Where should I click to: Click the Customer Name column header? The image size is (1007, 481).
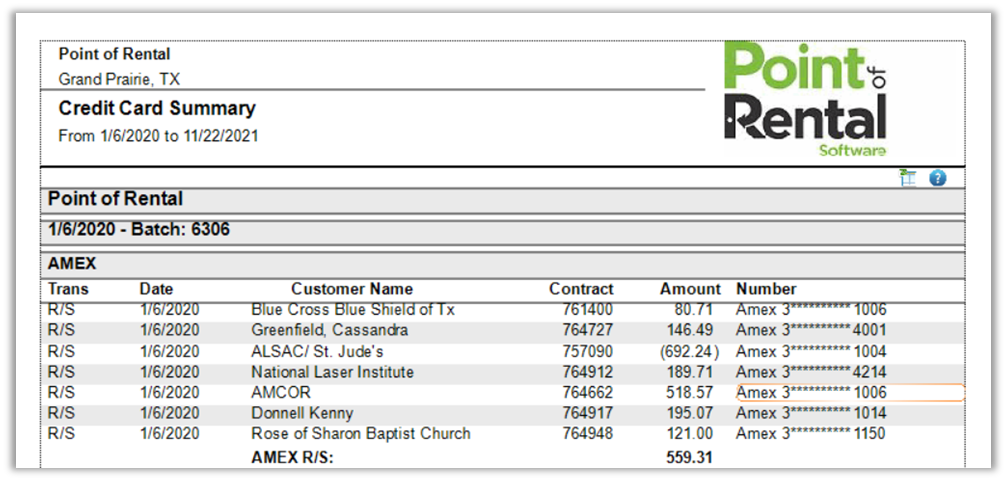[x=351, y=289]
